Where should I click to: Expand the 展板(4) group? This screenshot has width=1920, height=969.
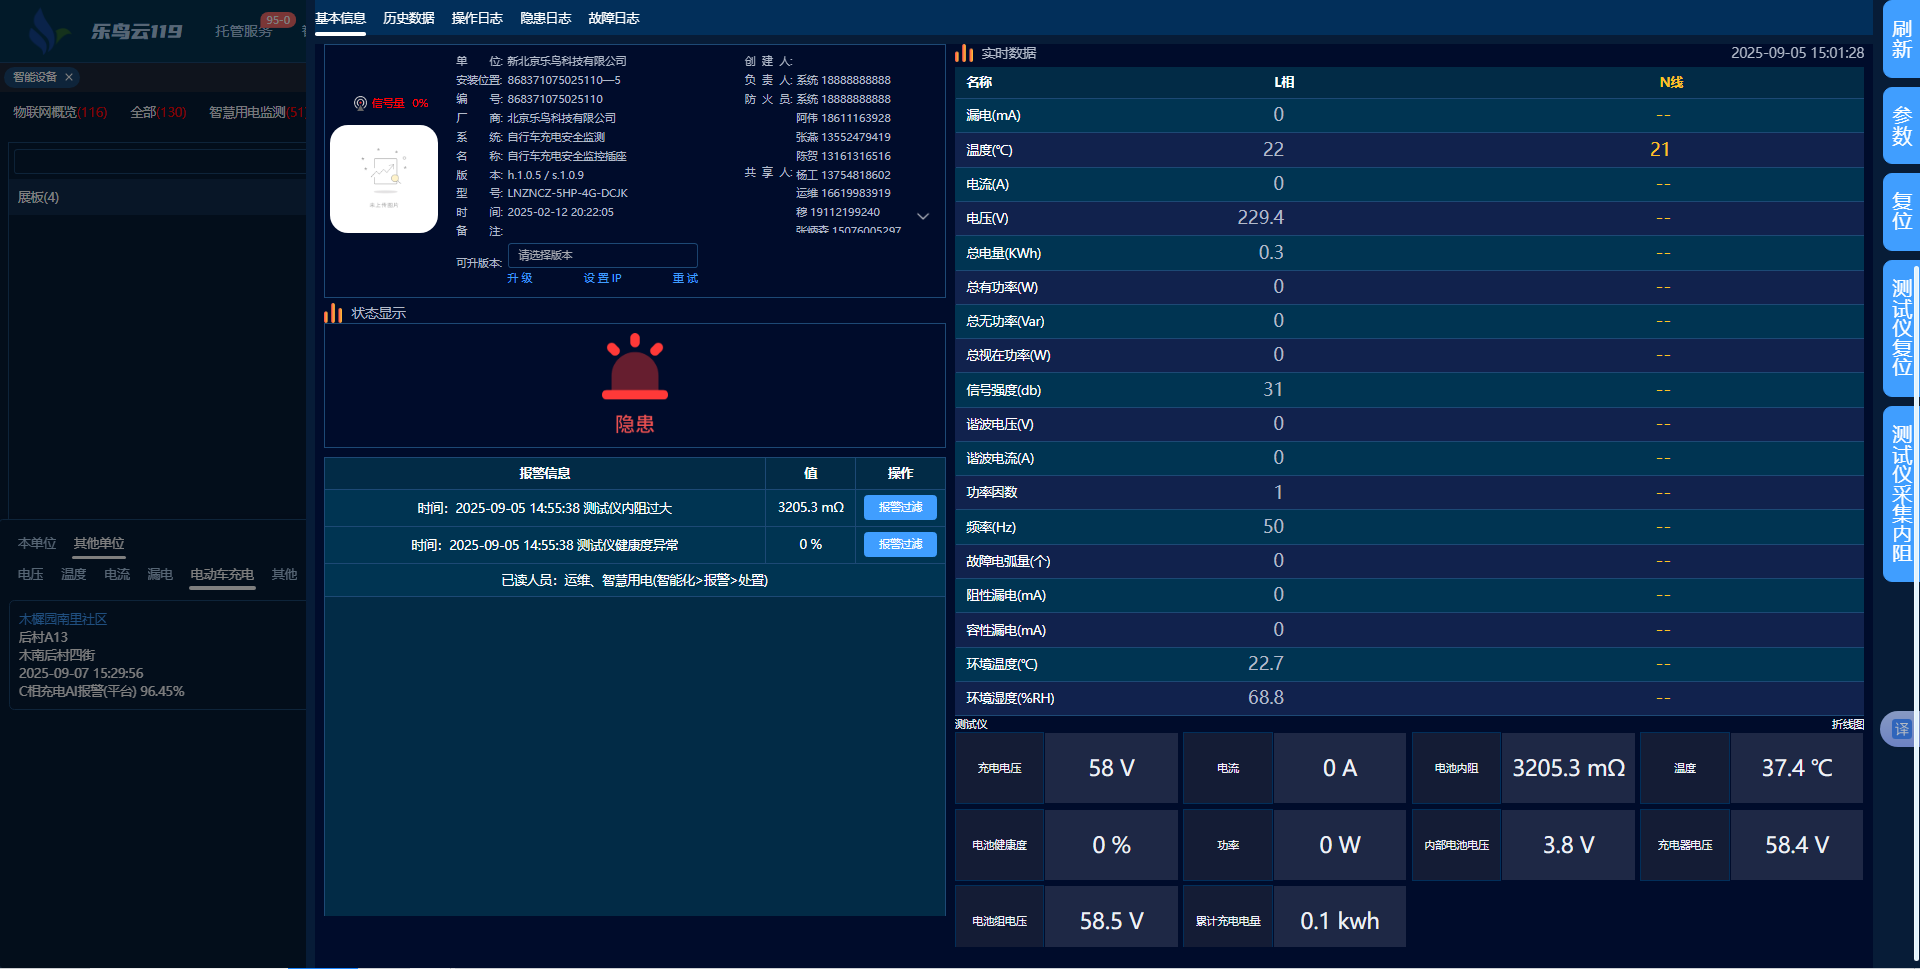pyautogui.click(x=39, y=197)
